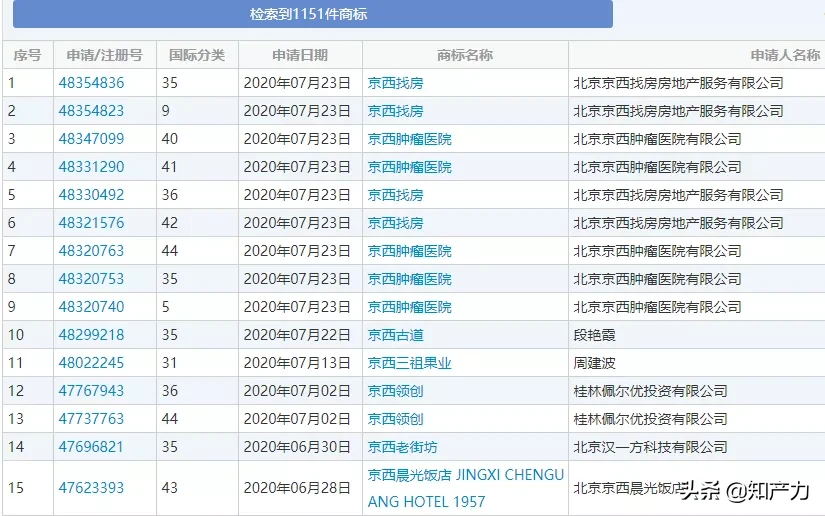Open application number 47696821
The image size is (825, 516).
pyautogui.click(x=91, y=447)
